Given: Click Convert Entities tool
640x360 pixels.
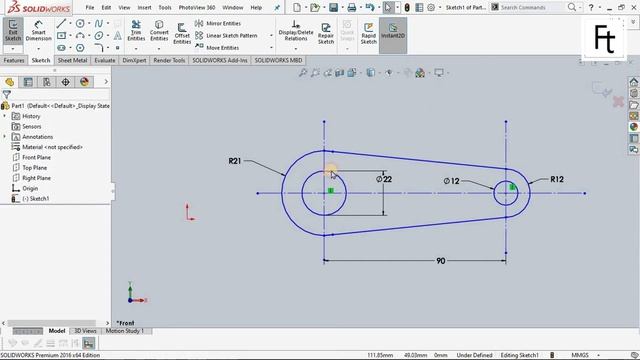Looking at the screenshot, I should pos(159,31).
